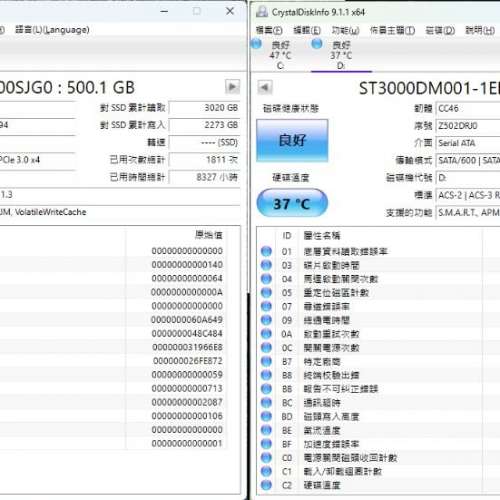Image resolution: width=500 pixels, height=500 pixels.
Task: Click the total host reads value 3020 GB
Action: coord(204,108)
